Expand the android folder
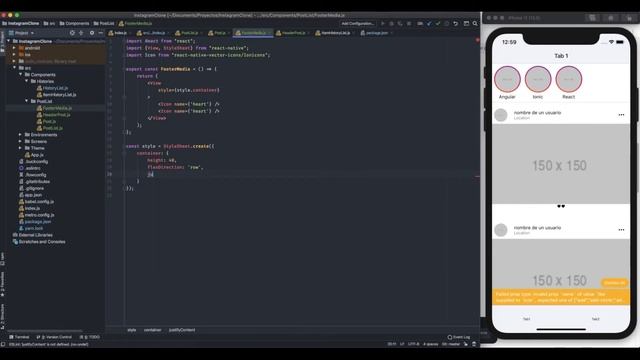Screen dimensions: 640x360 (x=15, y=48)
